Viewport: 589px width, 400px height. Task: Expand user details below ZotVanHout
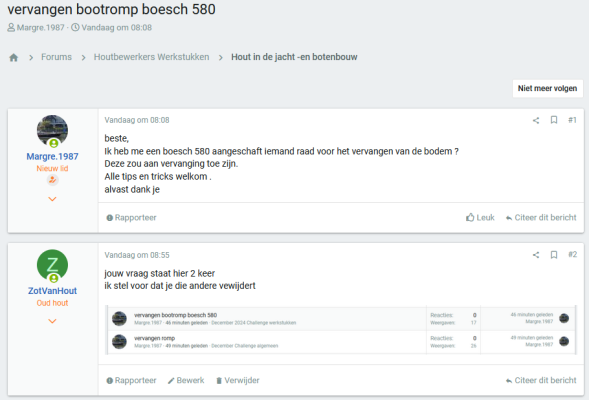pyautogui.click(x=52, y=321)
